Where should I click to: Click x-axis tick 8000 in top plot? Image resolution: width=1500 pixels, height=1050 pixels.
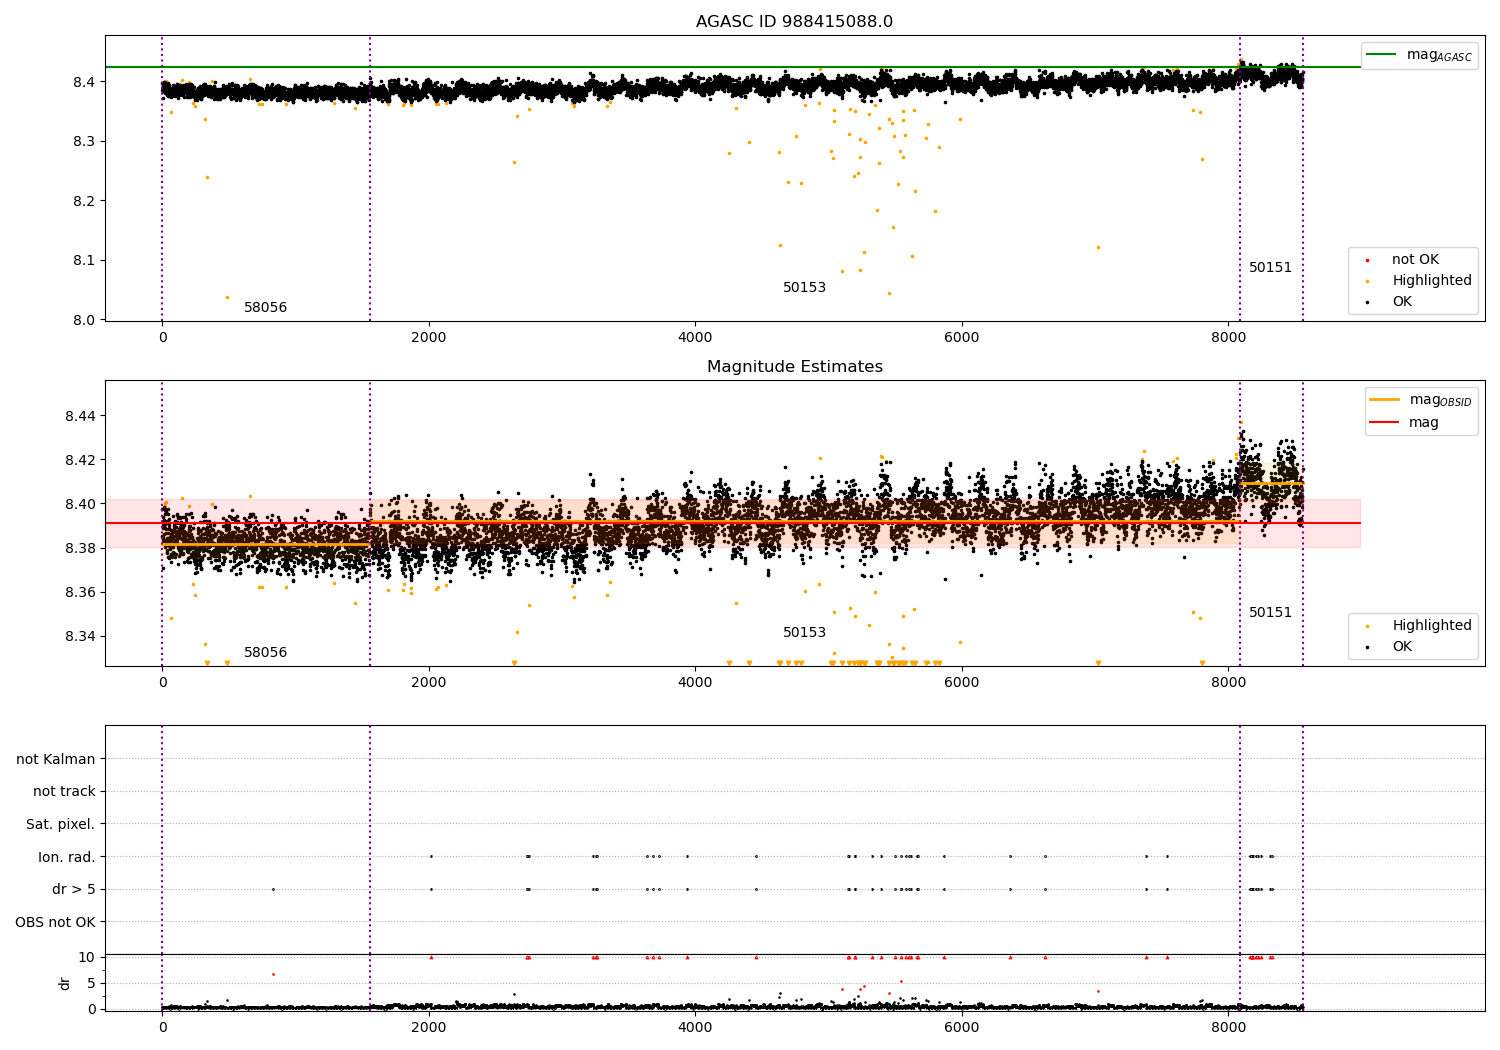point(1228,338)
